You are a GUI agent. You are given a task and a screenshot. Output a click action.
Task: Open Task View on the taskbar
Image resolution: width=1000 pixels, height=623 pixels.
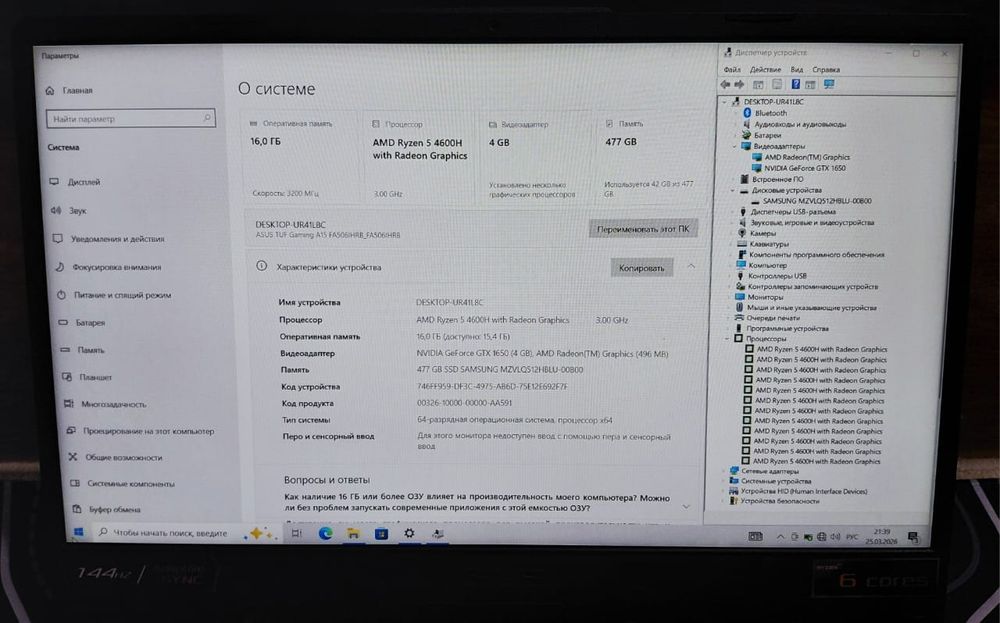[x=297, y=533]
